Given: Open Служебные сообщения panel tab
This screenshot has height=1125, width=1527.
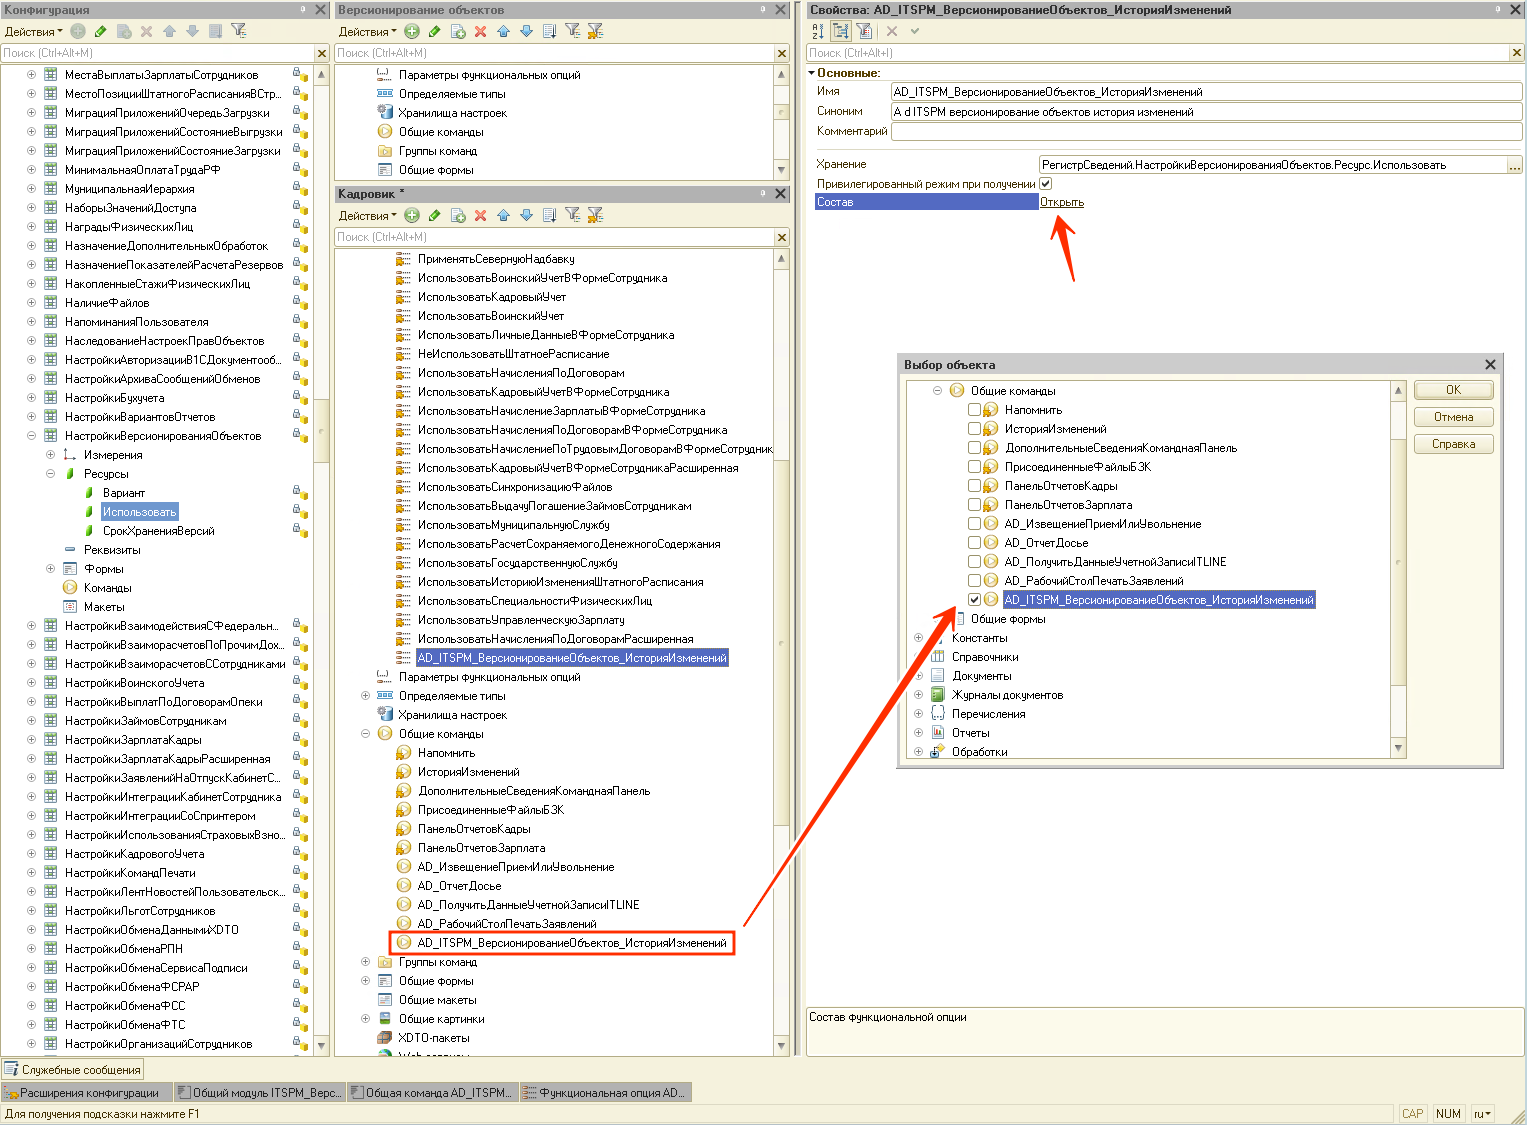Looking at the screenshot, I should pos(73,1070).
